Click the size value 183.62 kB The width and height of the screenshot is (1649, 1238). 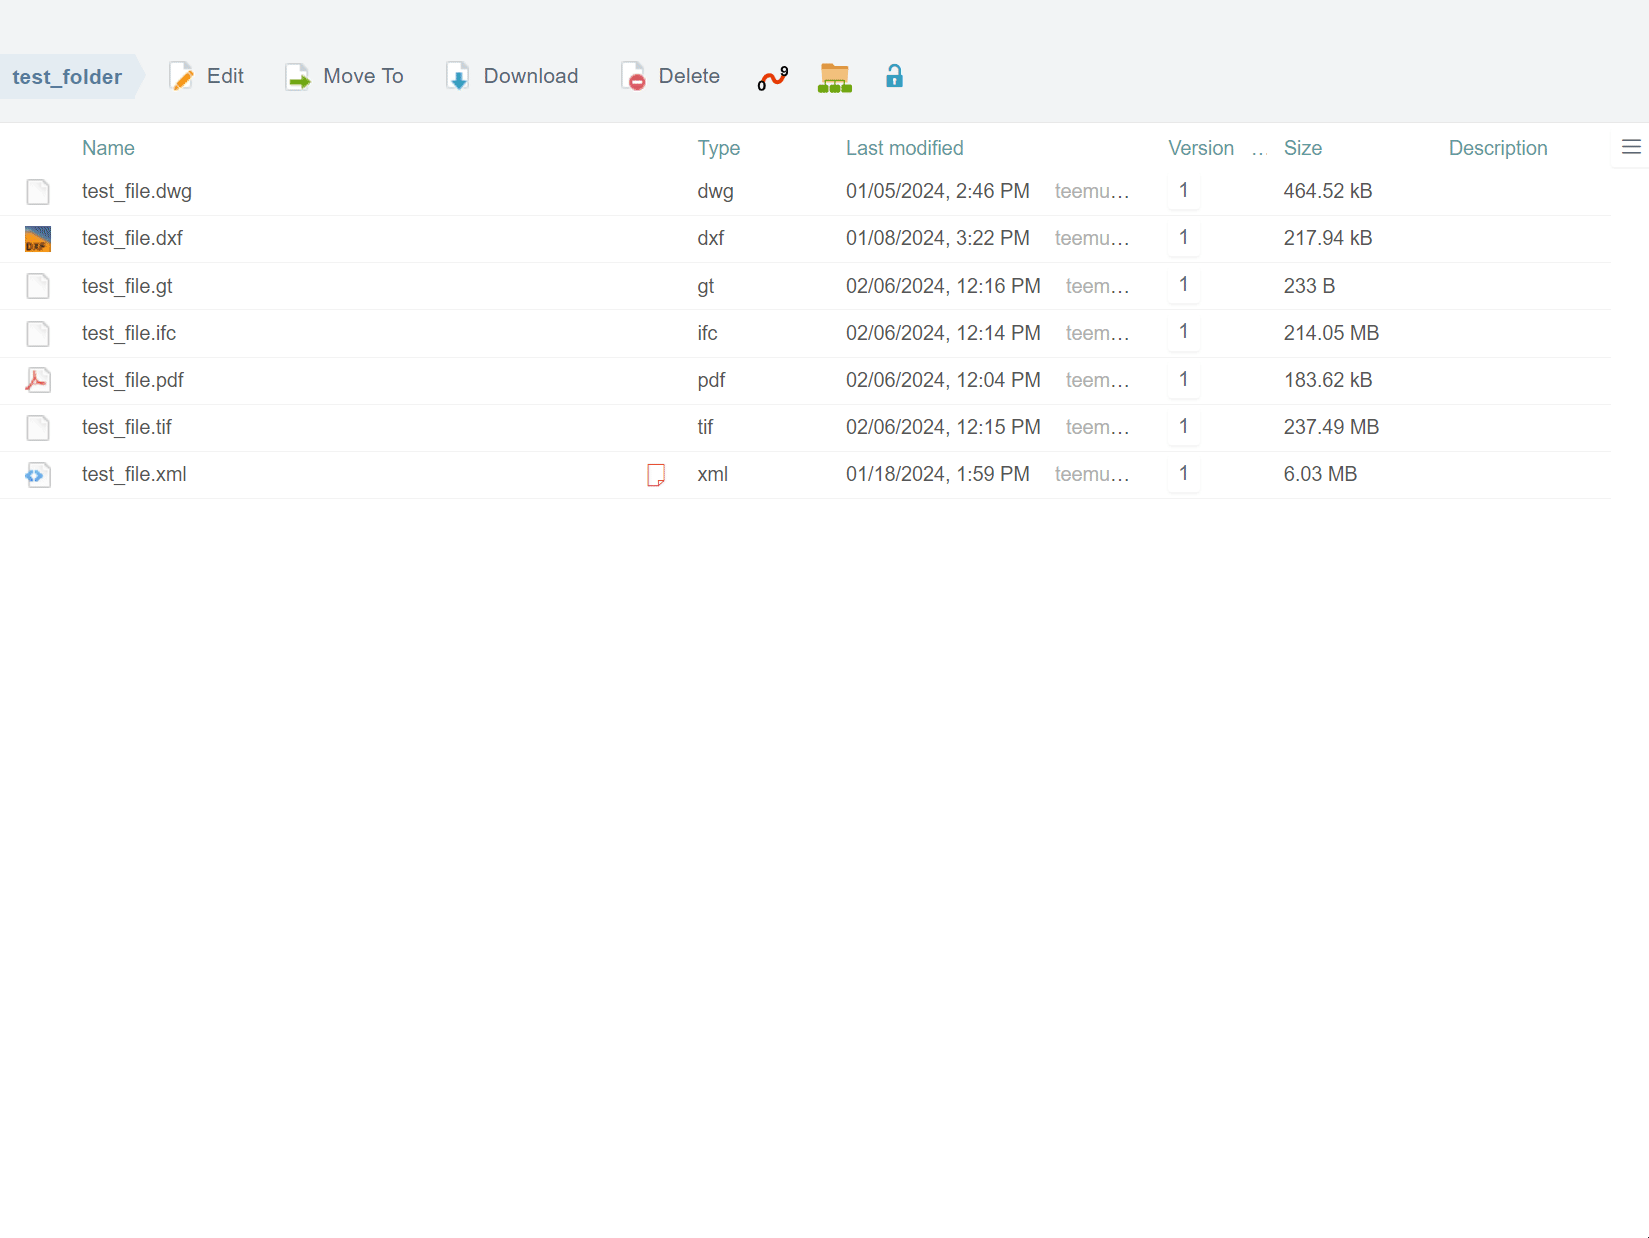click(1328, 380)
